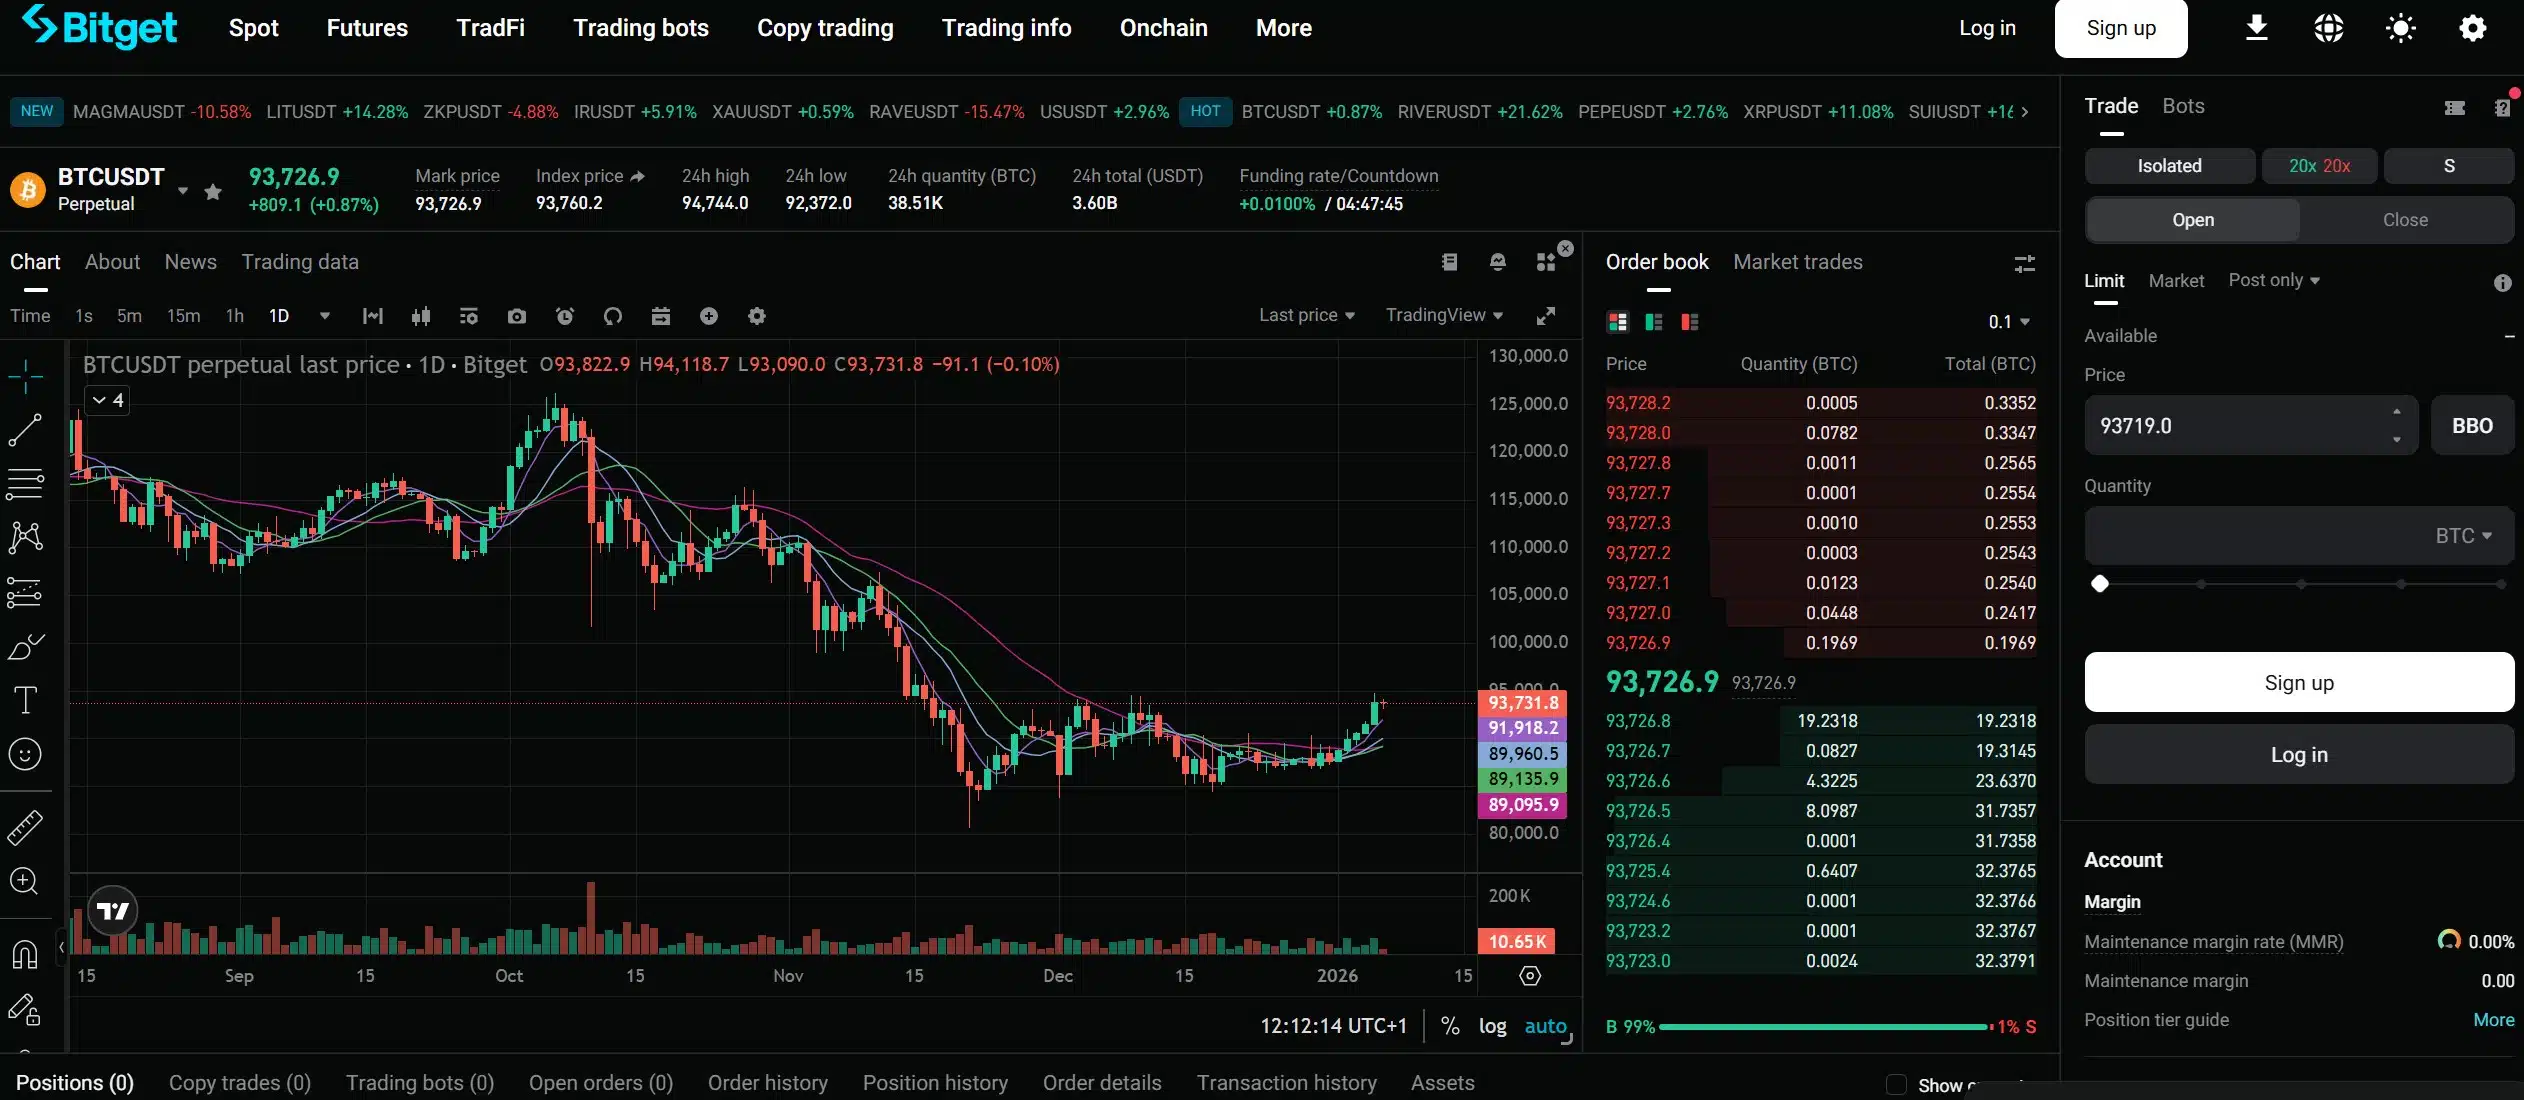Toggle the auto scale option
Screen dimensions: 2524x1100
1545,1026
